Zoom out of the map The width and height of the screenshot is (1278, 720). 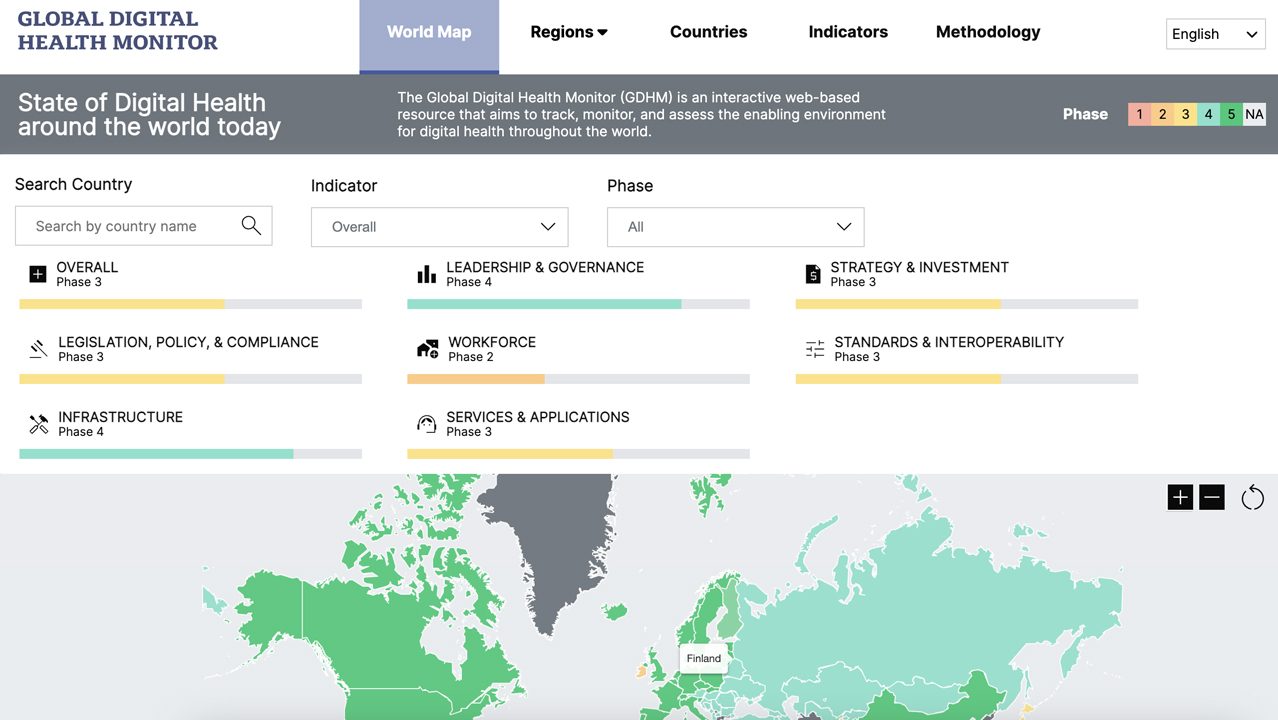click(x=1212, y=497)
